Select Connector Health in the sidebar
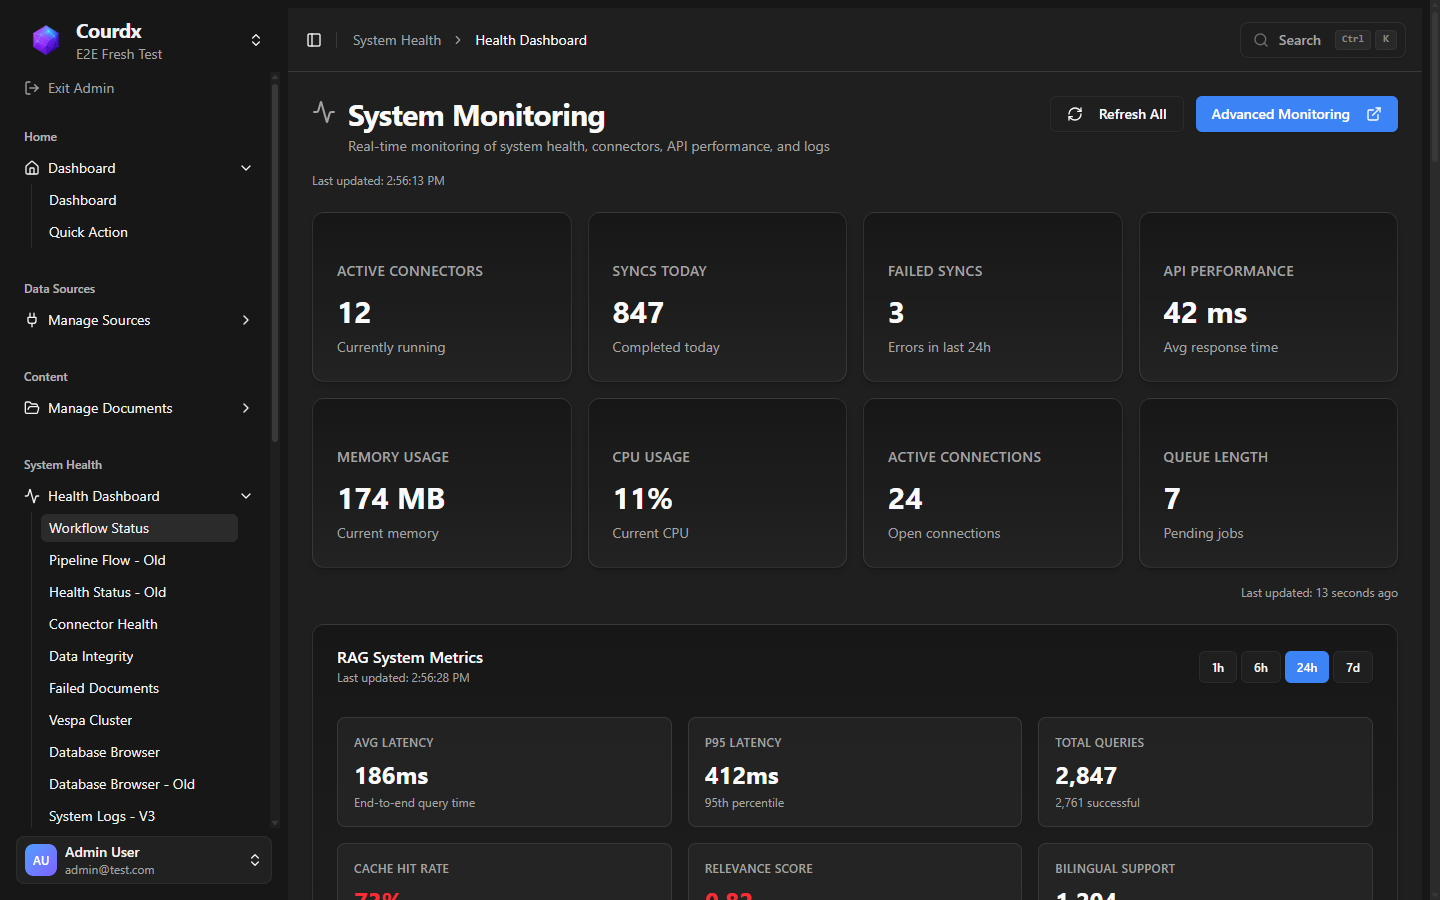Image resolution: width=1440 pixels, height=900 pixels. tap(103, 624)
